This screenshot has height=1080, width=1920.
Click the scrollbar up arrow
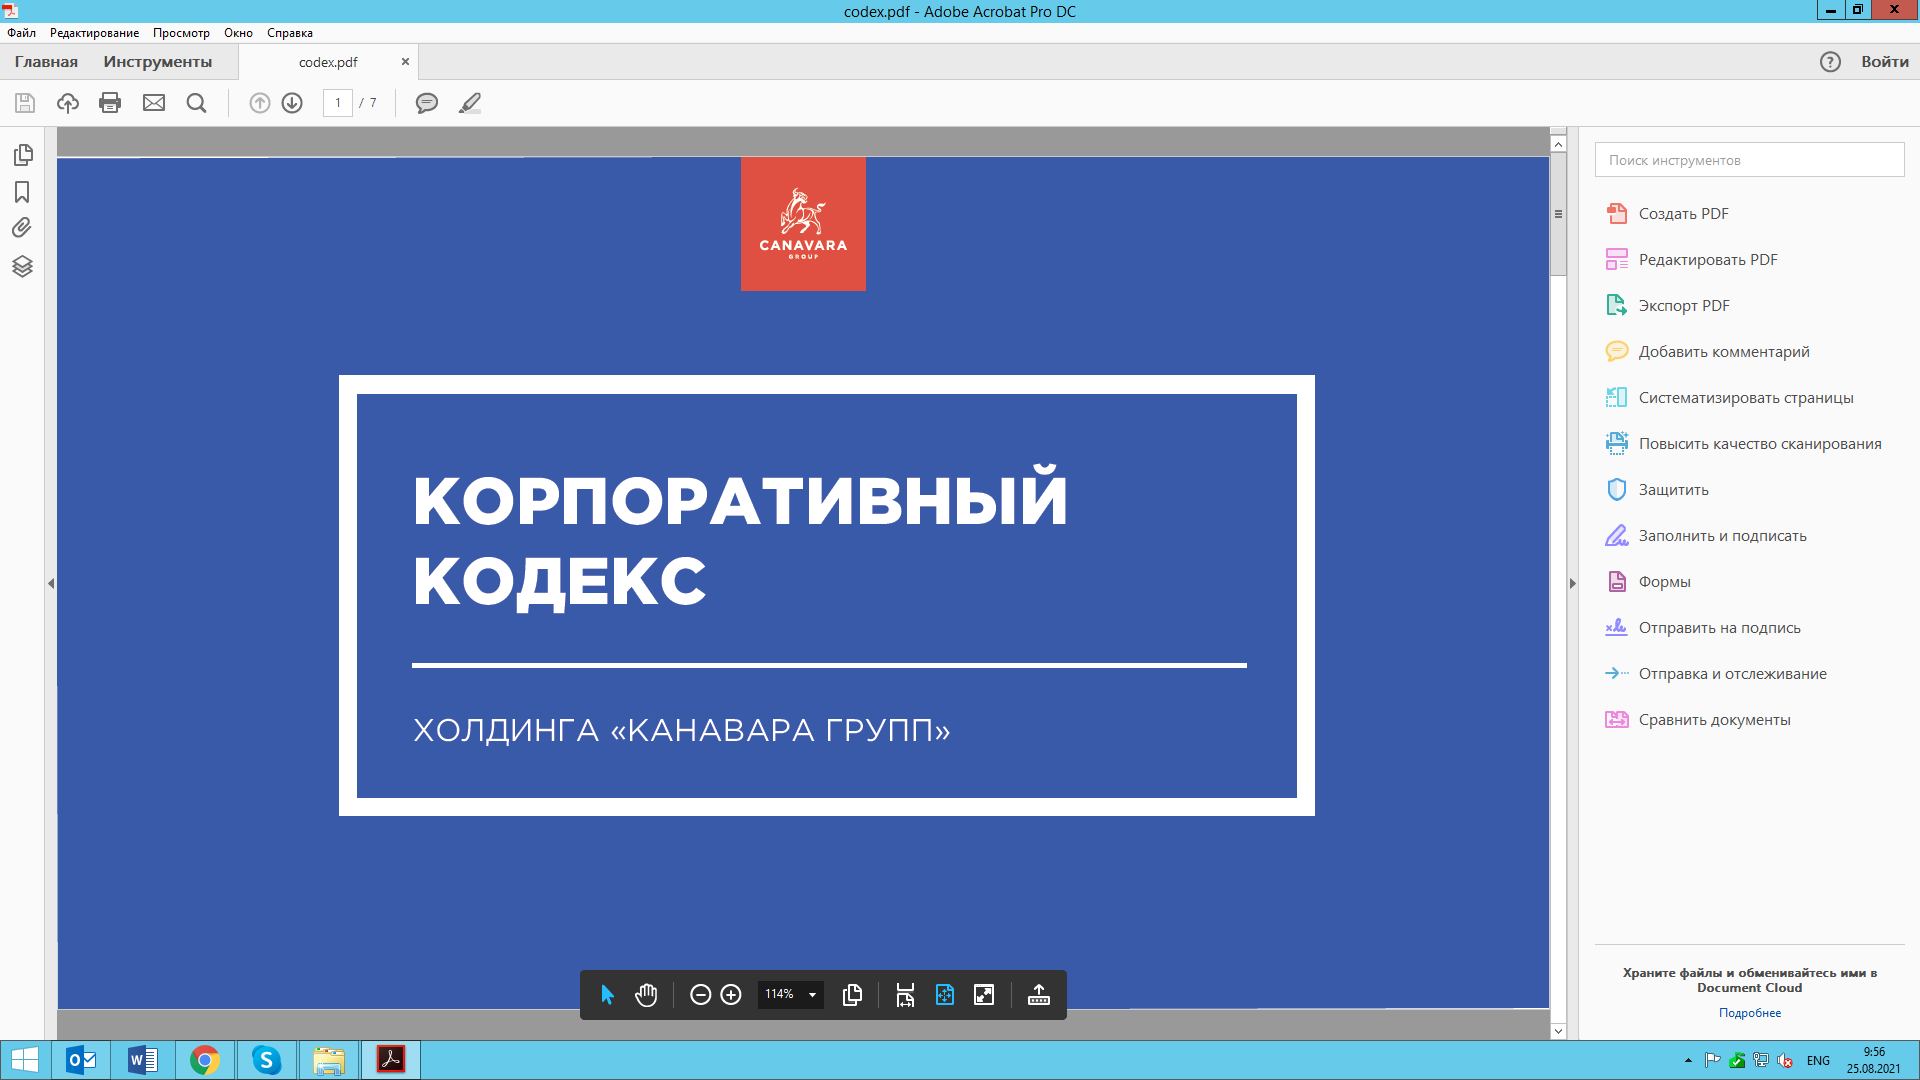(x=1558, y=144)
